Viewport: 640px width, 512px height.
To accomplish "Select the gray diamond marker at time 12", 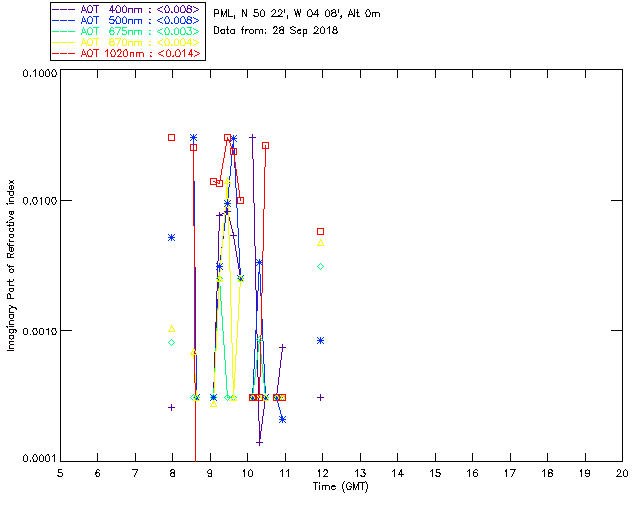I will pyautogui.click(x=321, y=266).
